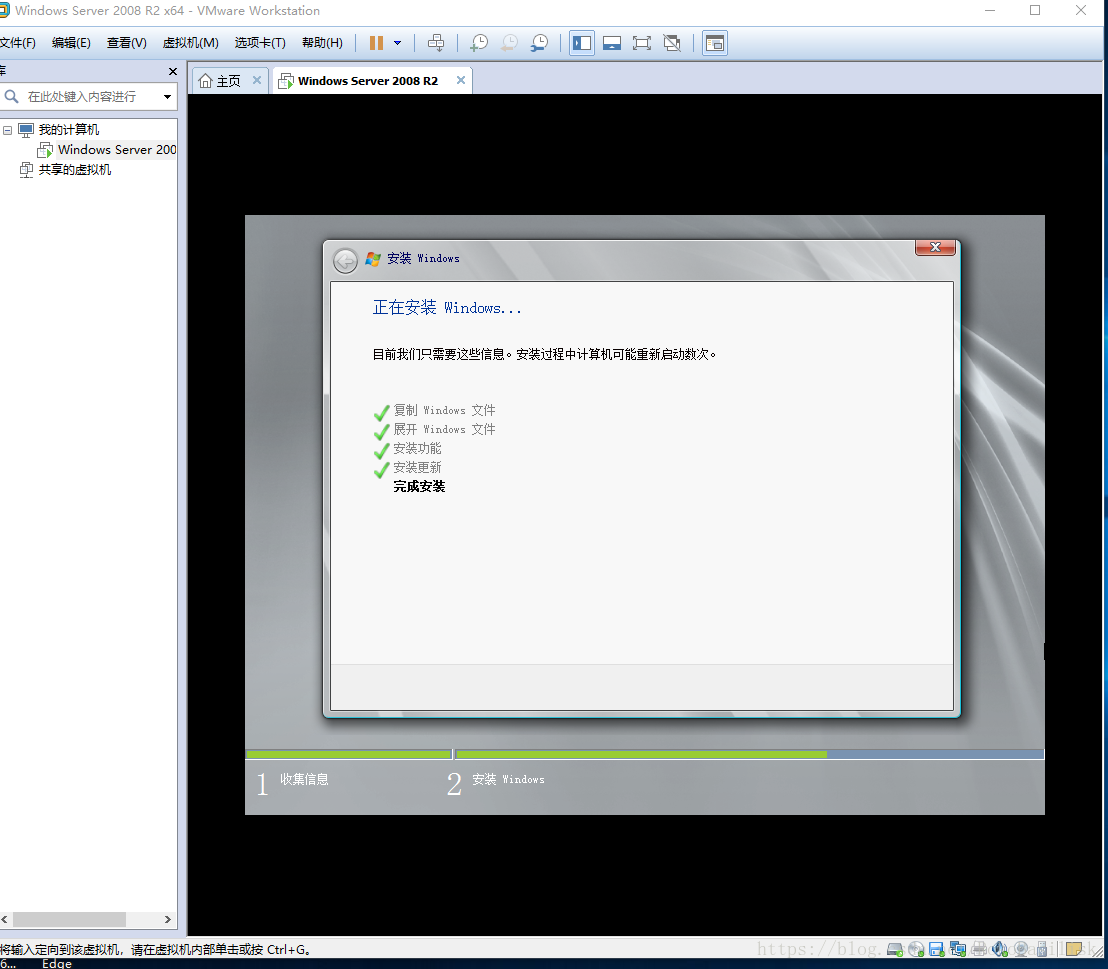Viewport: 1108px width, 969px height.
Task: Send Ctrl+Alt+Del to the virtual machine
Action: click(x=436, y=43)
